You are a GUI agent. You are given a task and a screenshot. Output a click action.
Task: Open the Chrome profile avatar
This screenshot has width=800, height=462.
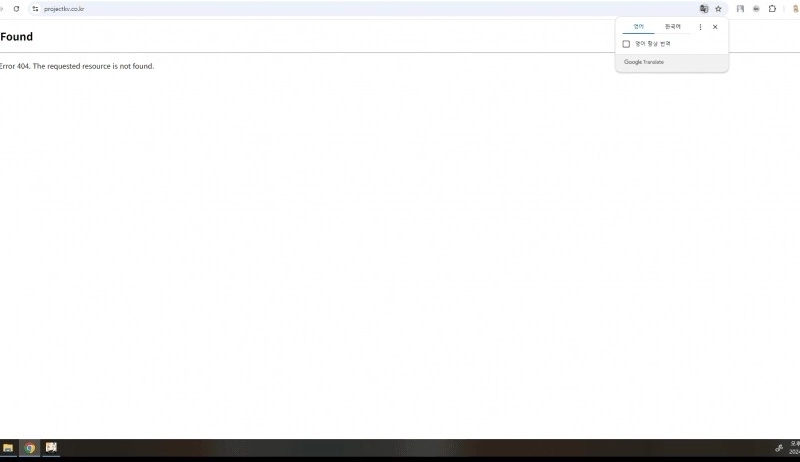796,8
